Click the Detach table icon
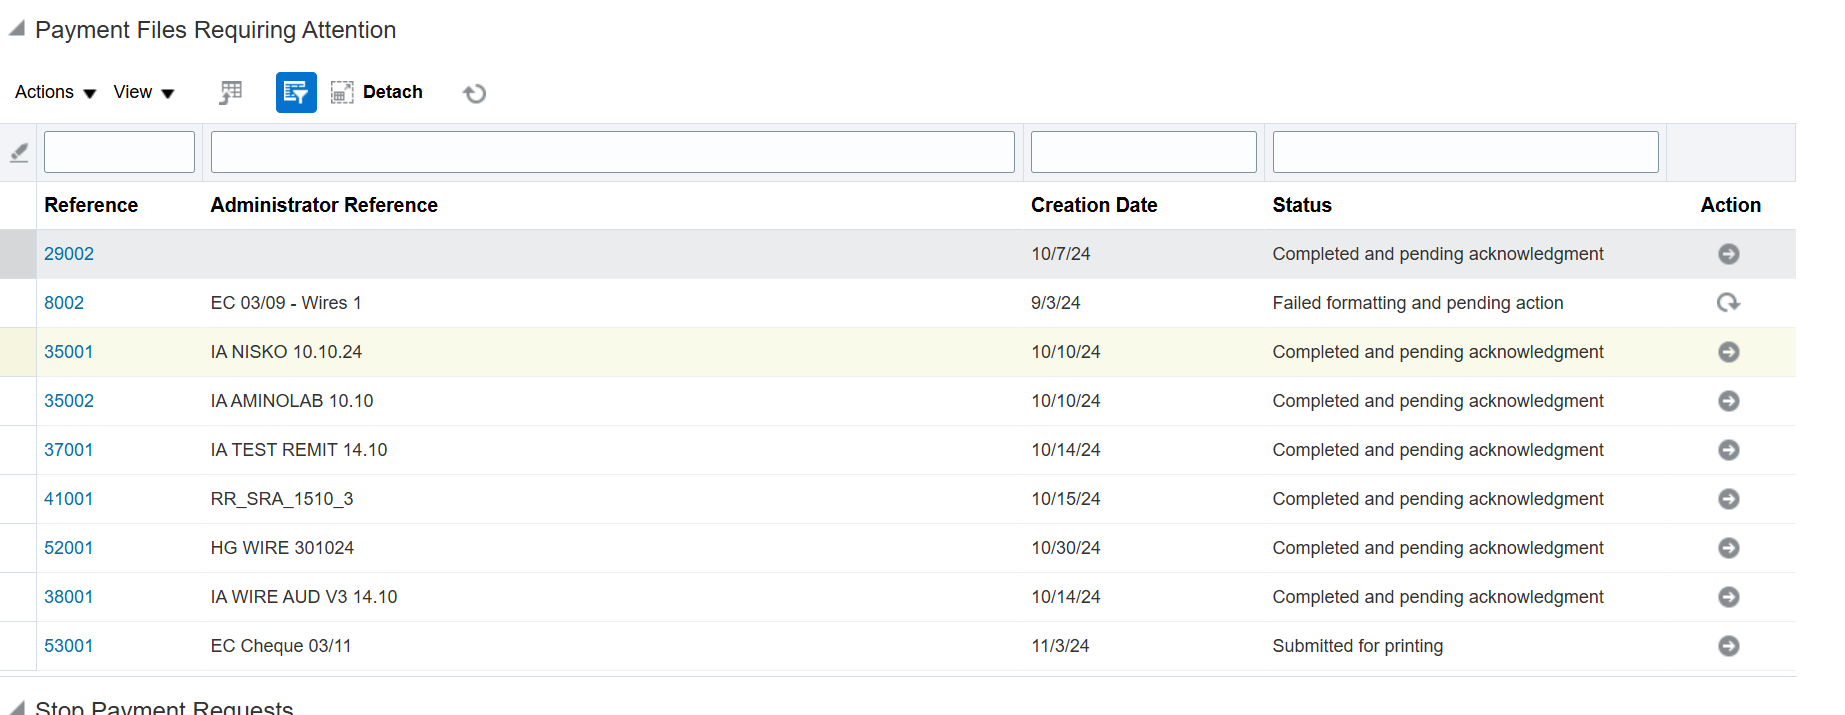Image resolution: width=1845 pixels, height=715 pixels. (342, 92)
